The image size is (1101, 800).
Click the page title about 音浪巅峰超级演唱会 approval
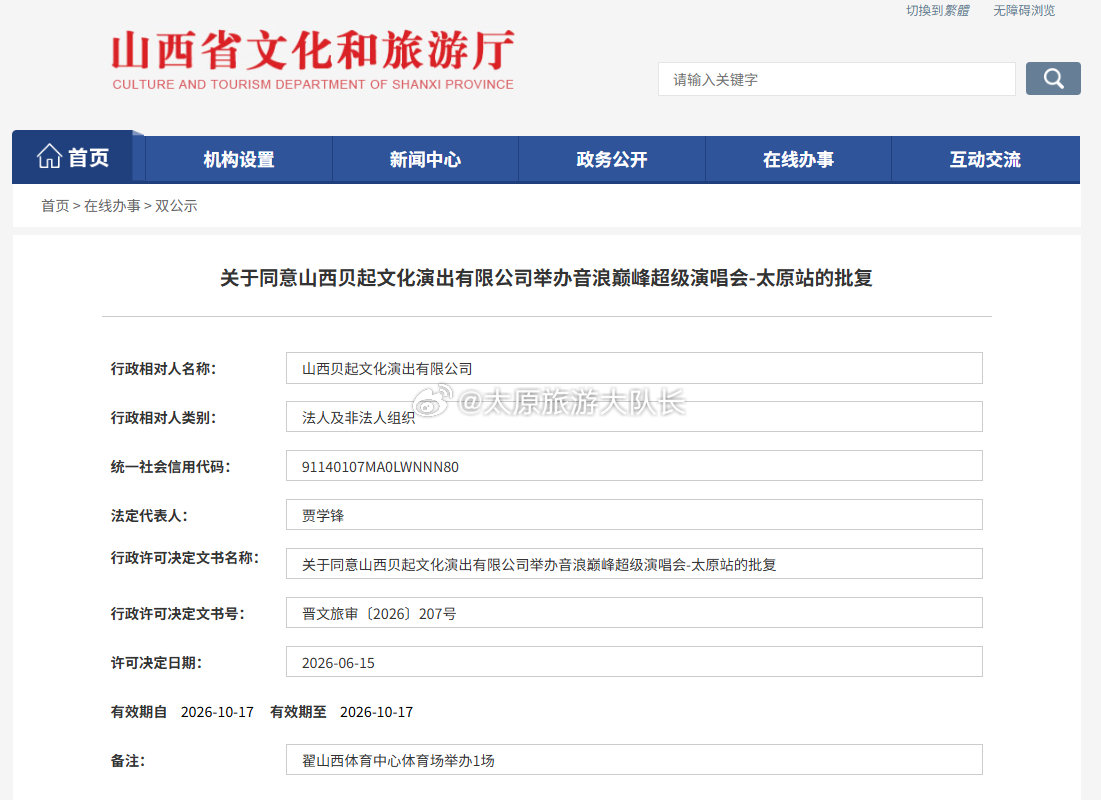[546, 278]
